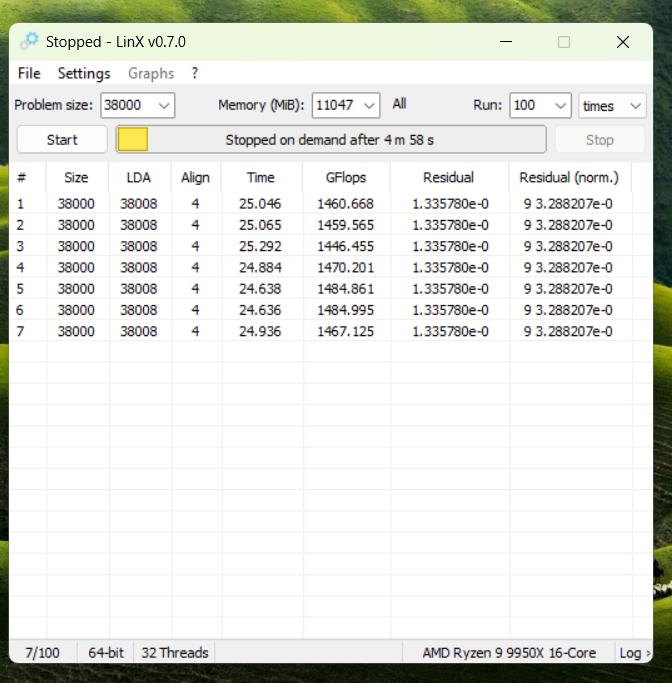The image size is (672, 683).
Task: Click the Time column header
Action: 261,177
